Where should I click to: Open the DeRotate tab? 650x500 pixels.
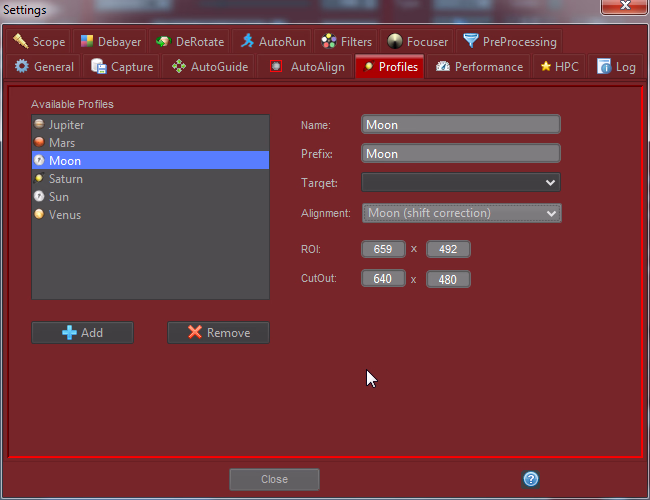pos(190,41)
